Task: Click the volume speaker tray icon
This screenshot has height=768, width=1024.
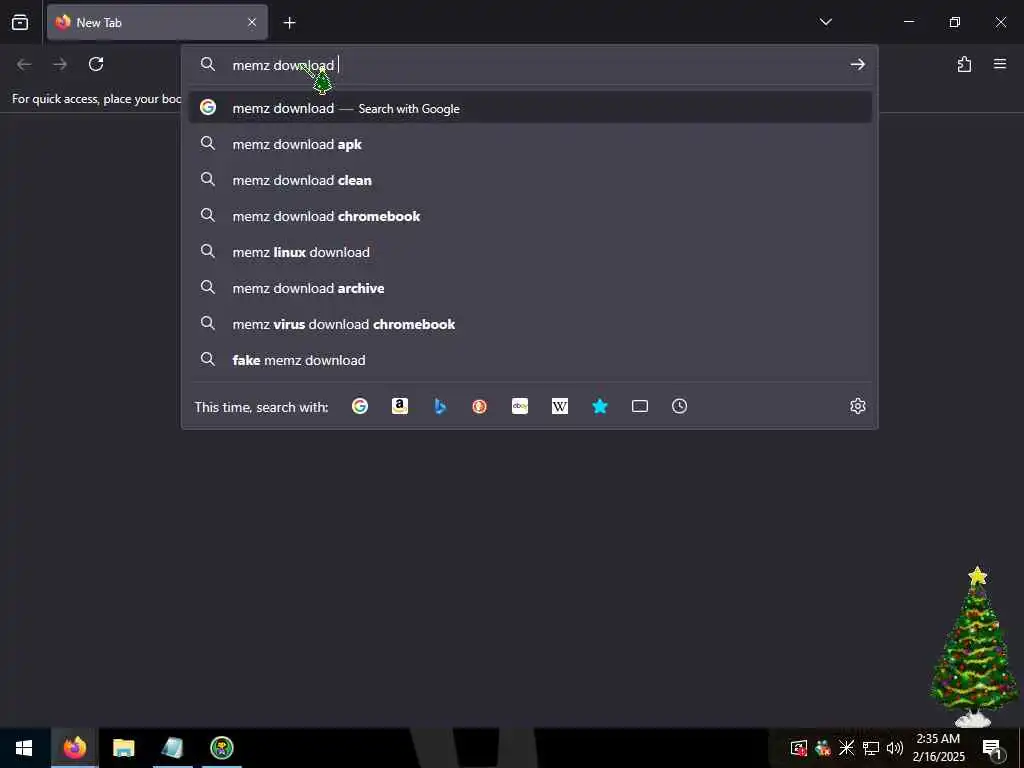Action: 895,748
